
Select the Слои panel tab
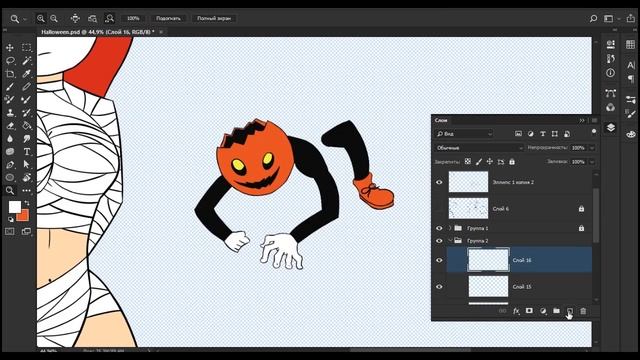tap(441, 120)
